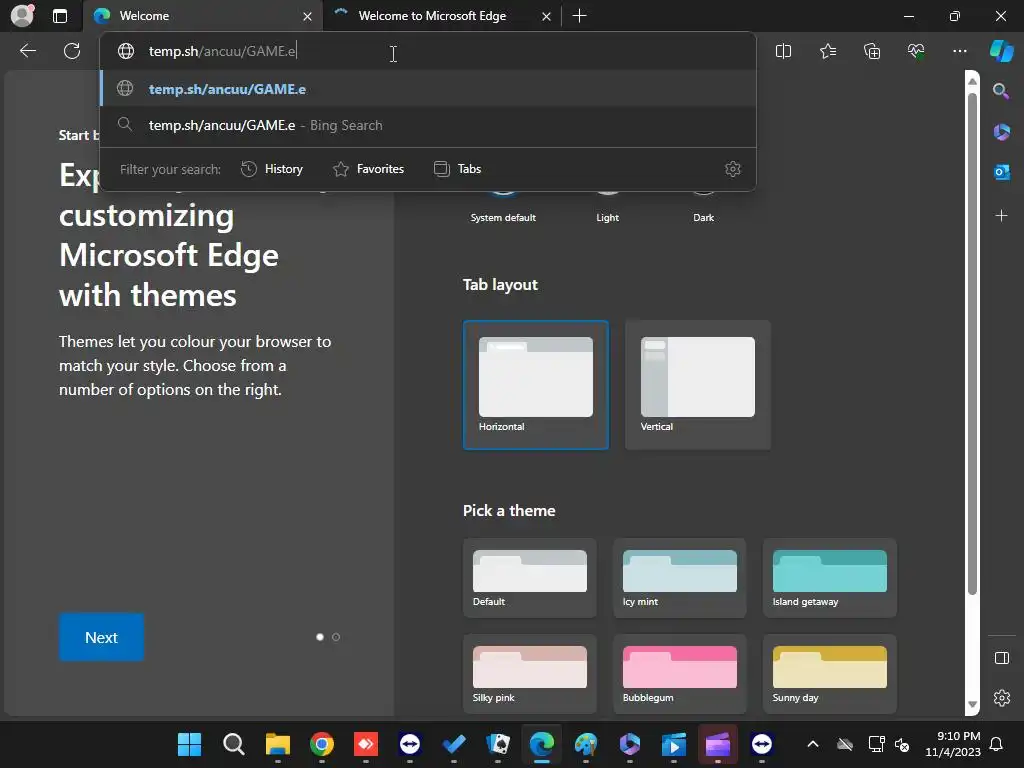Open tab actions menu icon
This screenshot has height=768, width=1024.
click(60, 16)
